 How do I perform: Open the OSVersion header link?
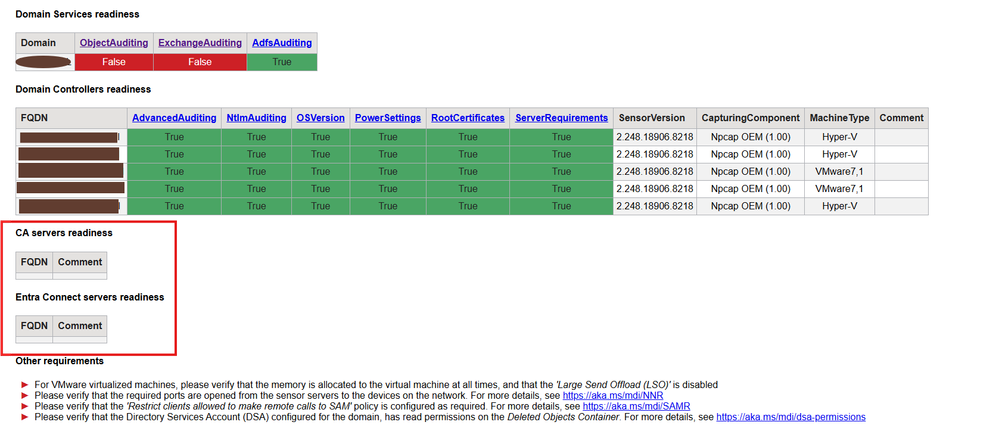click(x=320, y=118)
